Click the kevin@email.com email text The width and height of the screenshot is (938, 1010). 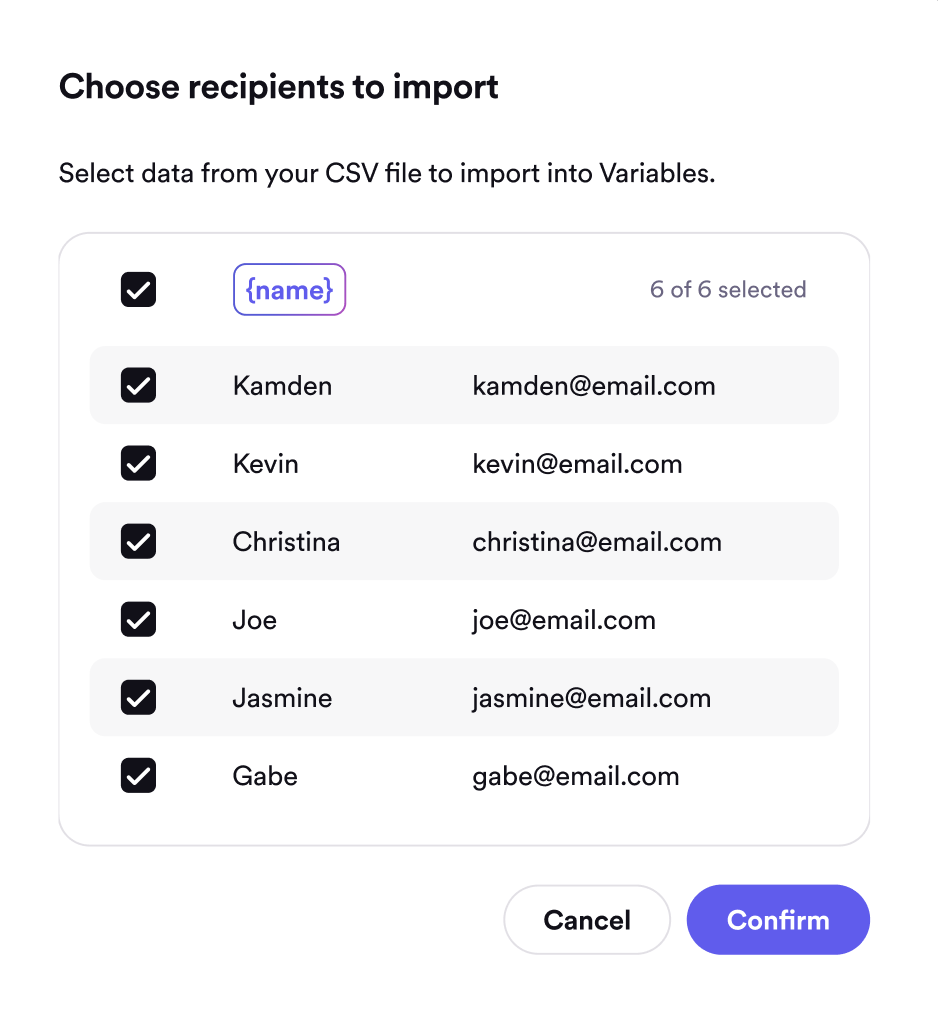click(x=577, y=464)
